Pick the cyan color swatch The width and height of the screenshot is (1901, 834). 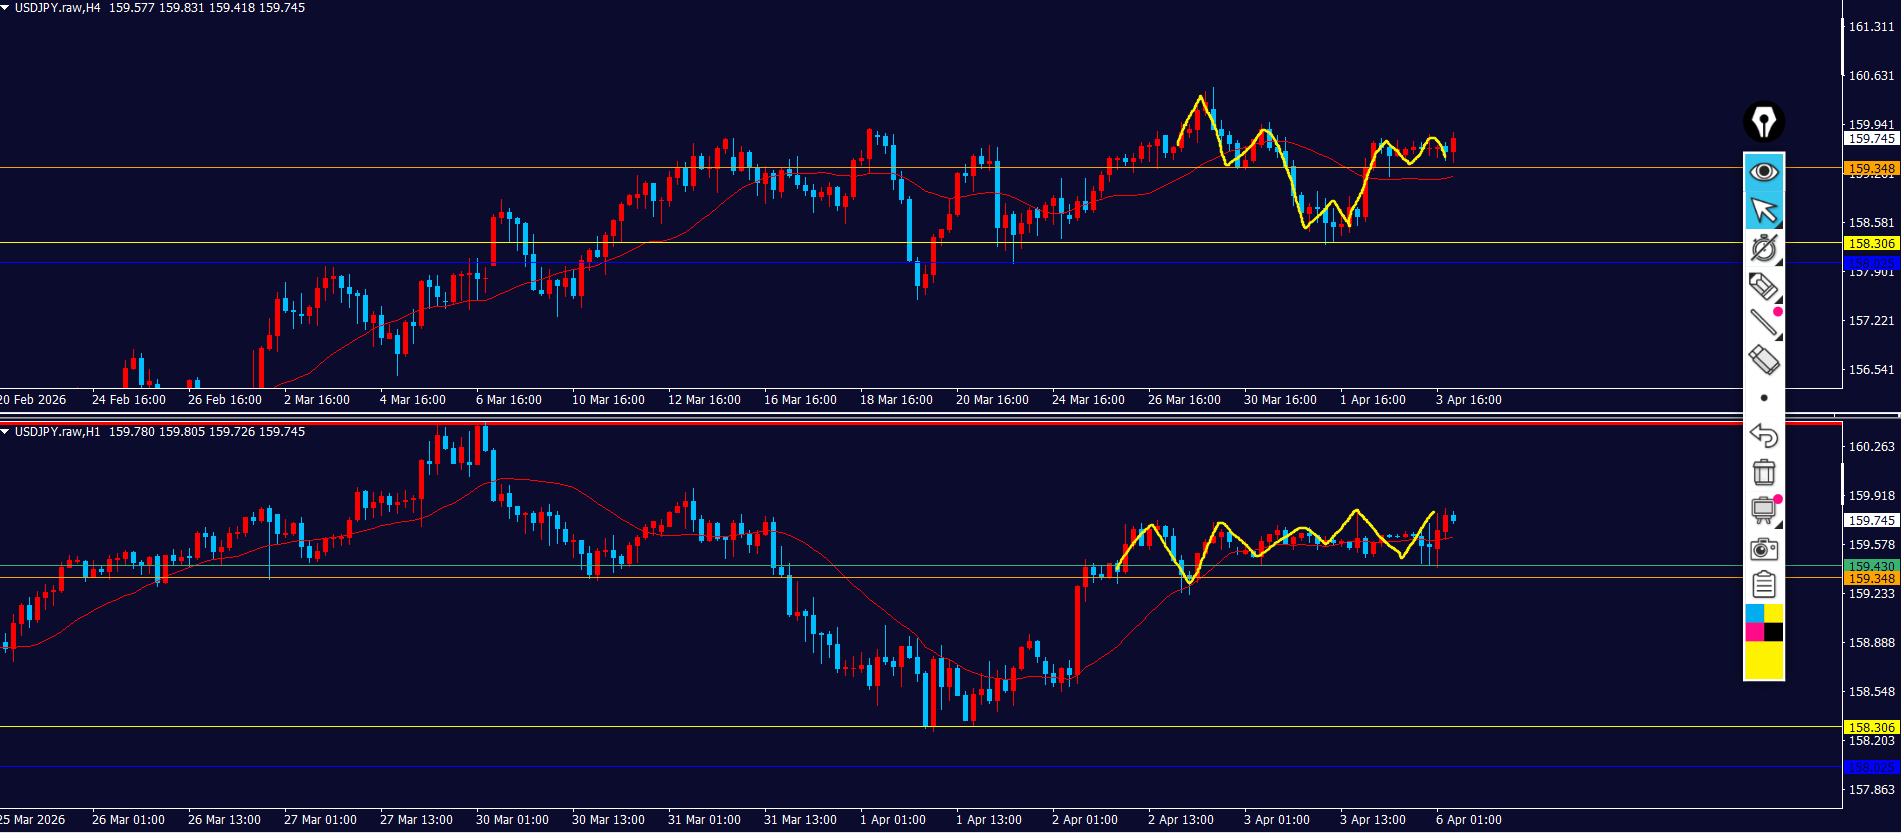pos(1754,613)
